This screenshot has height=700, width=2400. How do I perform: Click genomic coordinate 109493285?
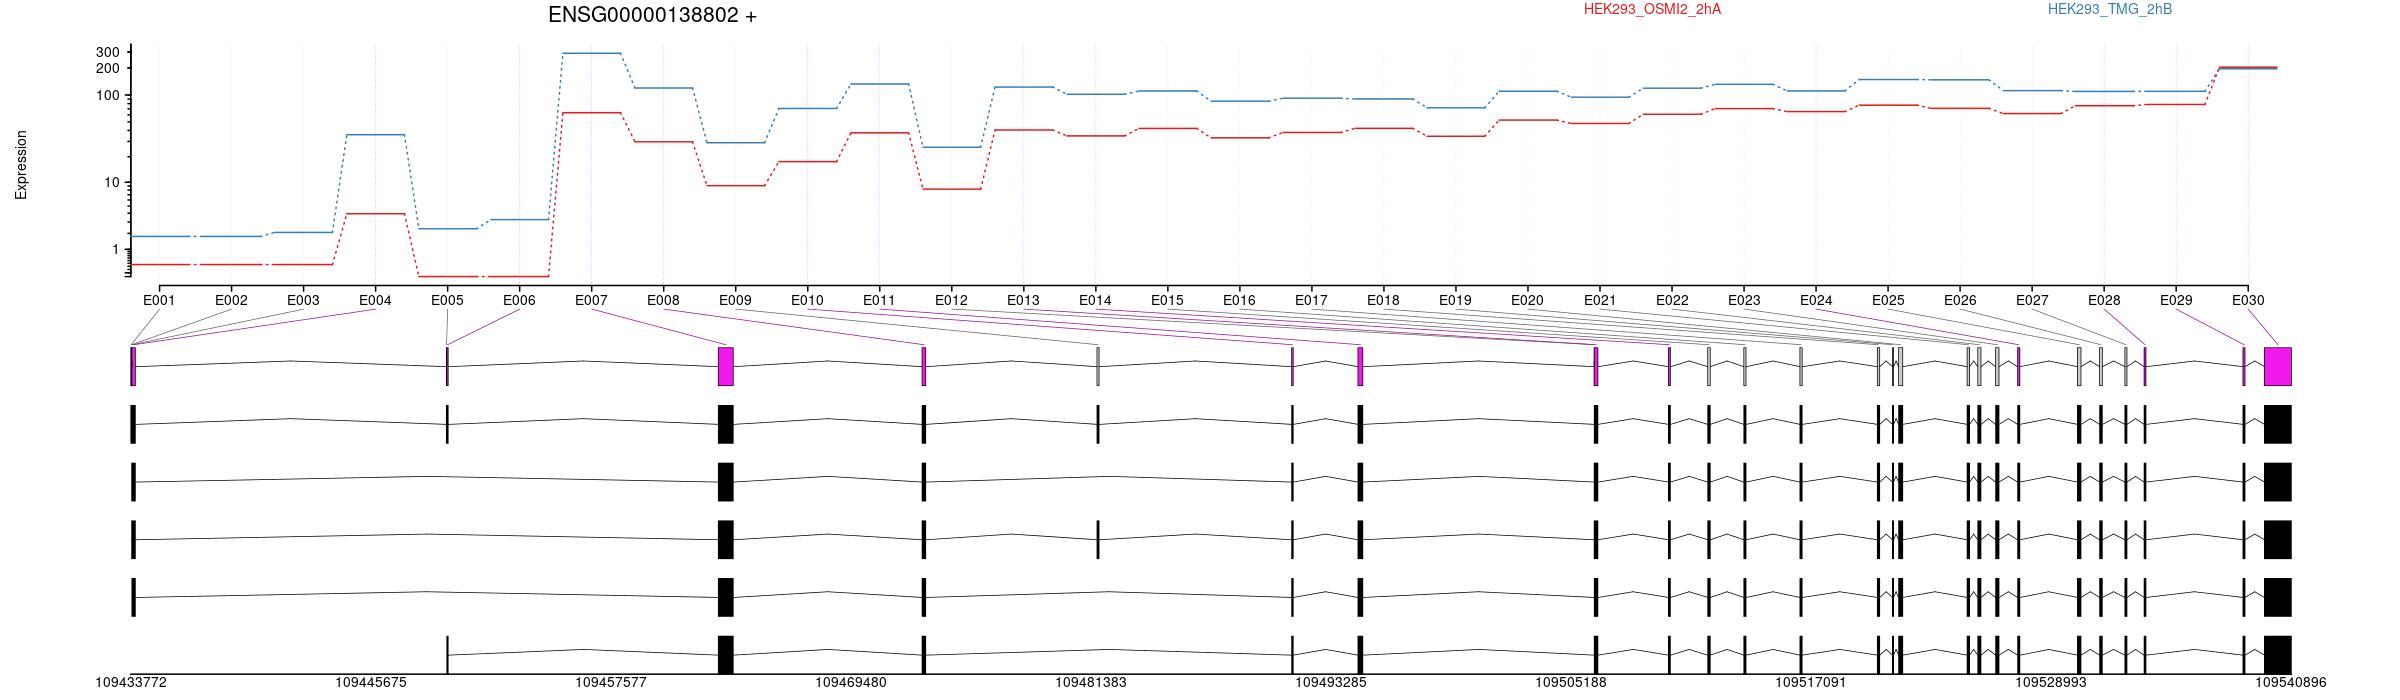tap(1331, 683)
